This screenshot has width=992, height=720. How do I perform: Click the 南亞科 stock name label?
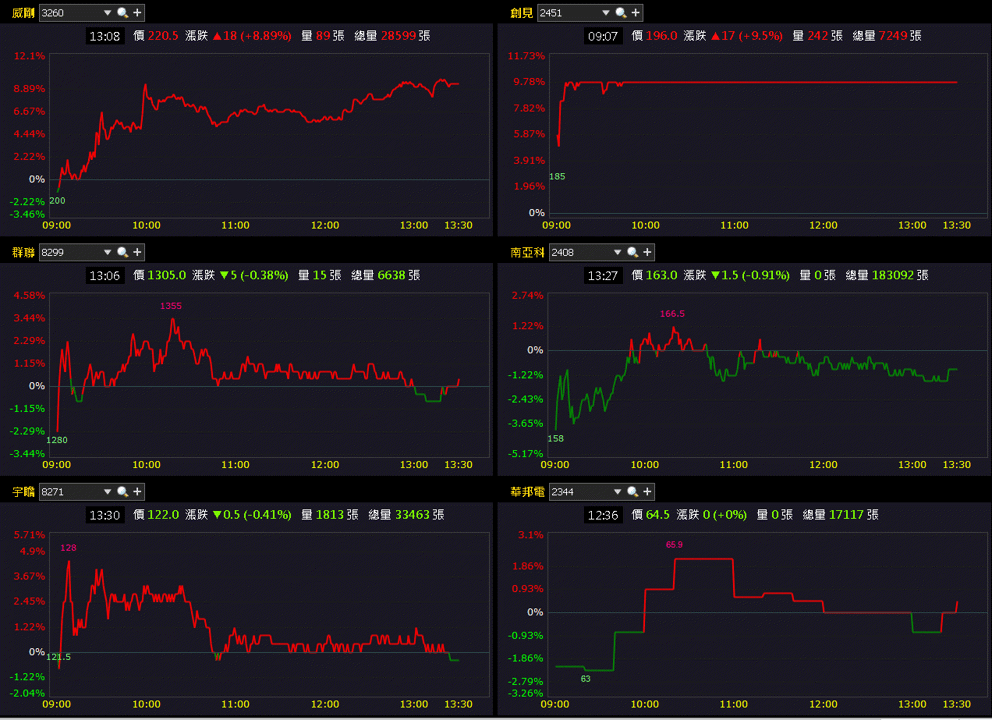click(x=528, y=252)
